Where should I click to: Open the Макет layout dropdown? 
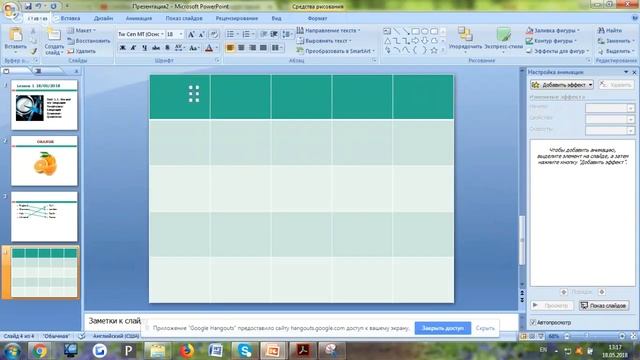click(82, 31)
